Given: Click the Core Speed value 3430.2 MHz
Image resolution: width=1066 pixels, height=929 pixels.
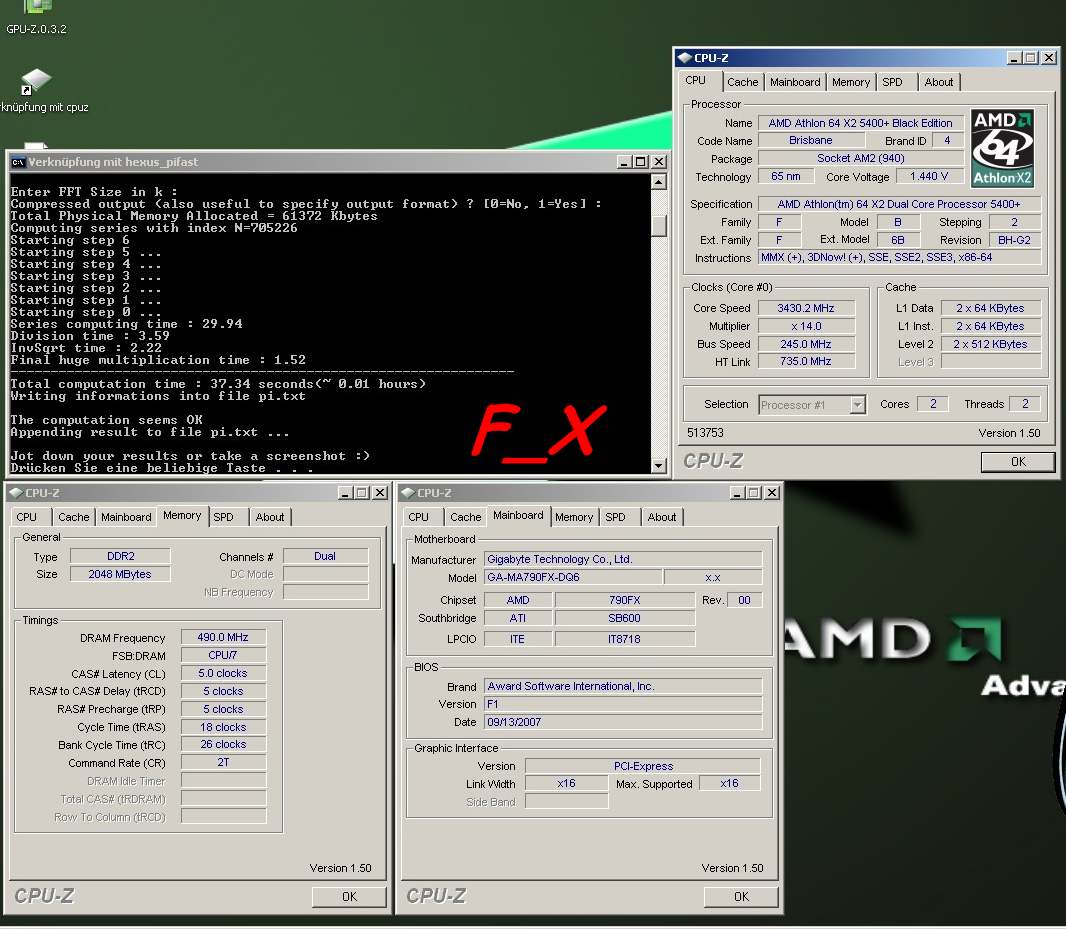Looking at the screenshot, I should [x=806, y=308].
